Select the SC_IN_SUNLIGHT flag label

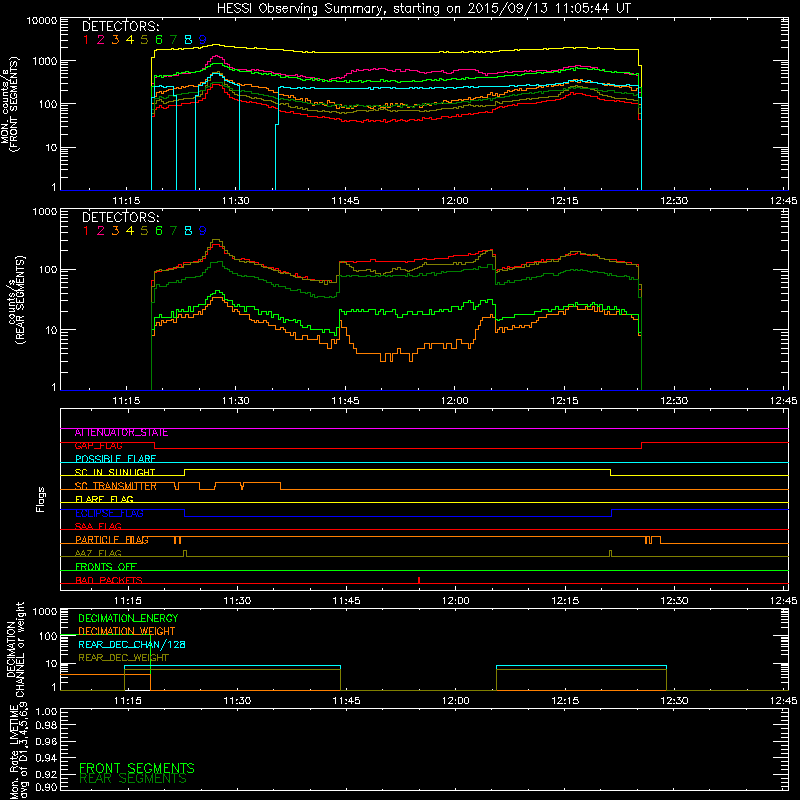pos(115,472)
